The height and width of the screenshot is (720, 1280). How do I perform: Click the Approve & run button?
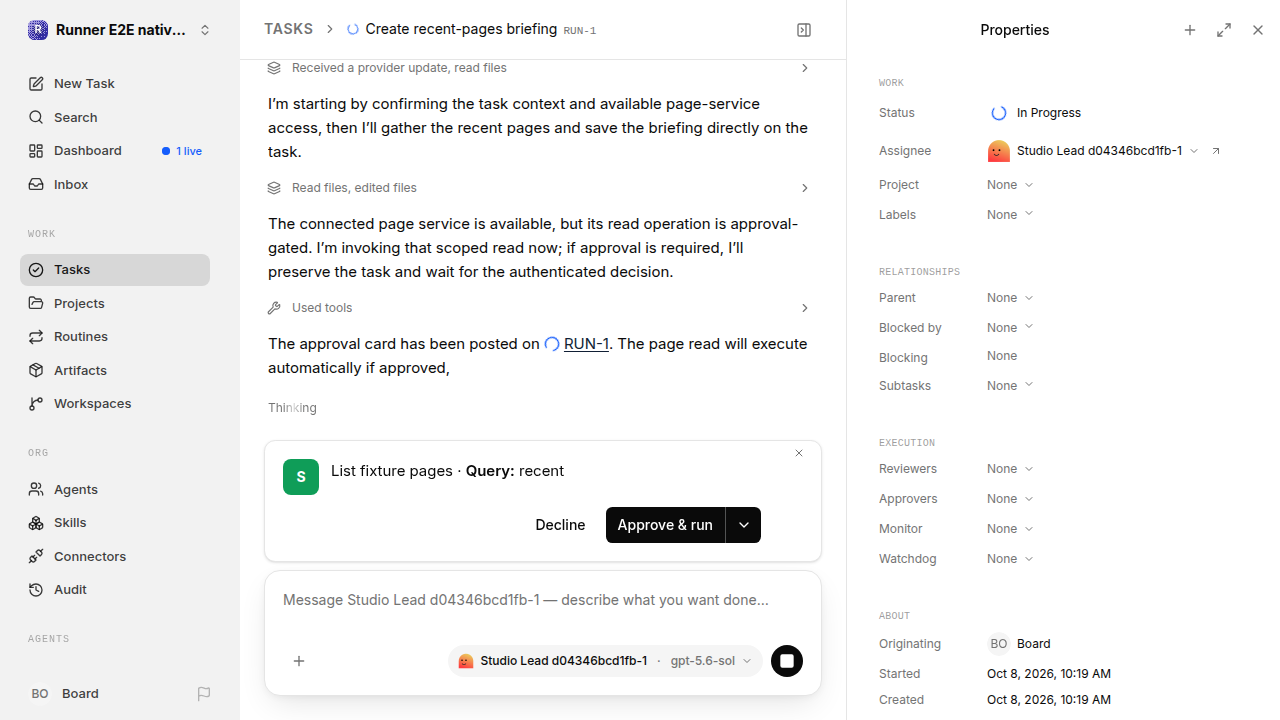pos(665,525)
